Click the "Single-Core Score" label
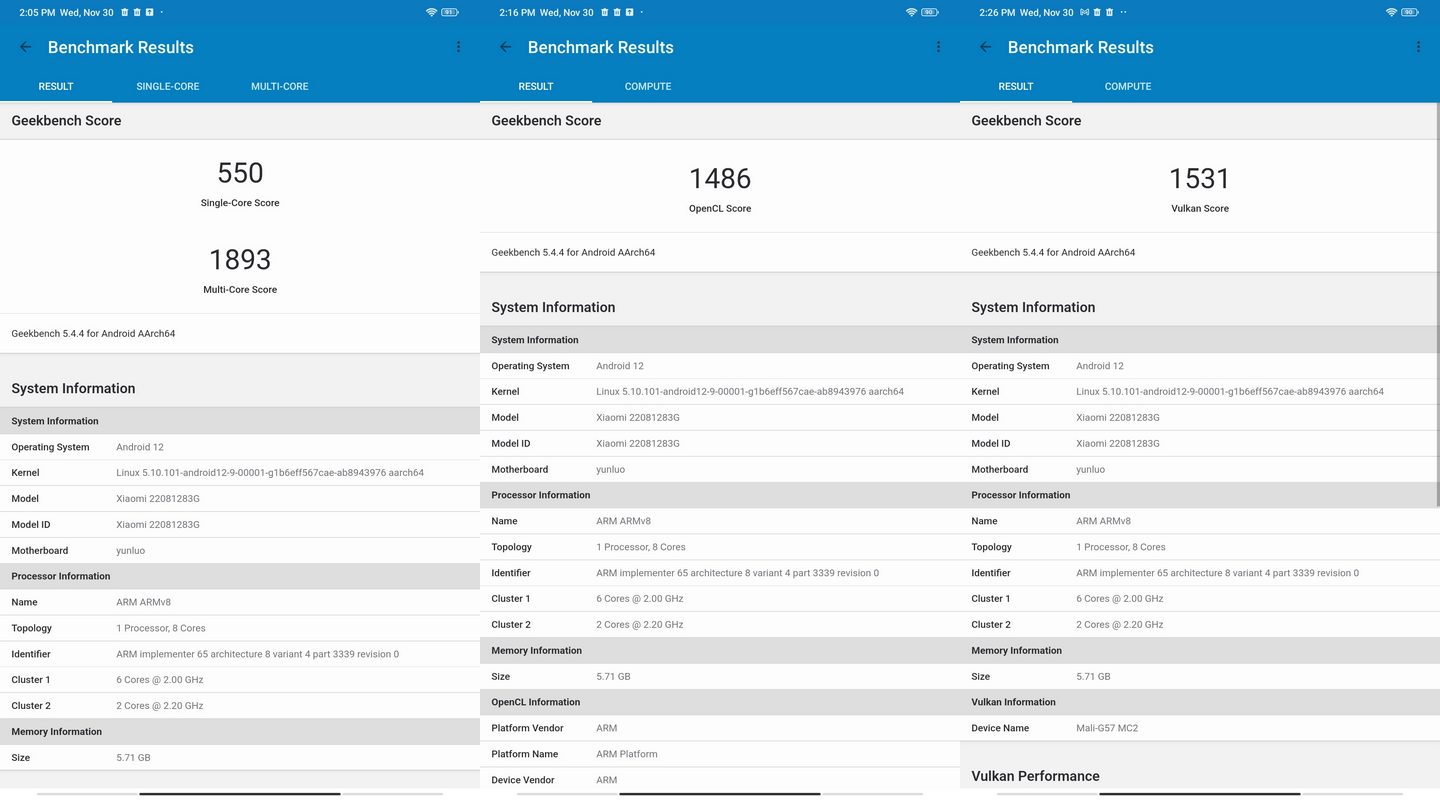This screenshot has height=800, width=1440. pyautogui.click(x=240, y=203)
